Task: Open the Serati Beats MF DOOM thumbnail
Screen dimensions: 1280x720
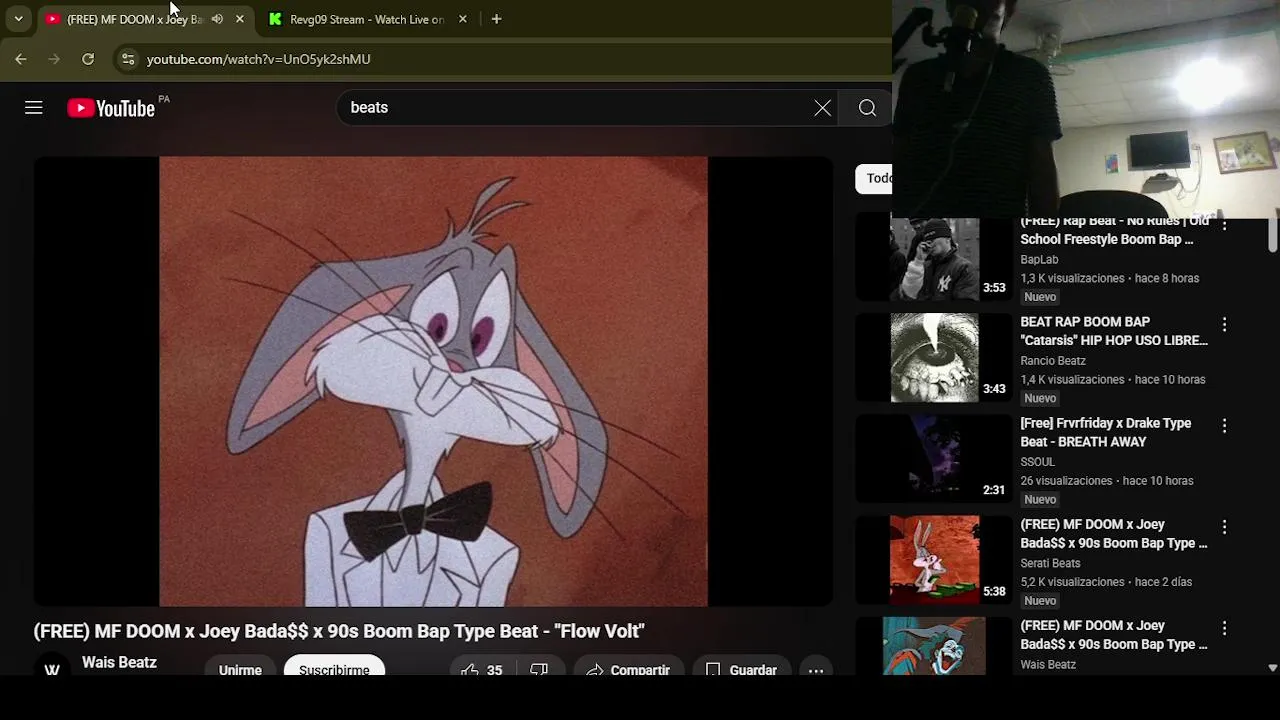Action: click(935, 560)
